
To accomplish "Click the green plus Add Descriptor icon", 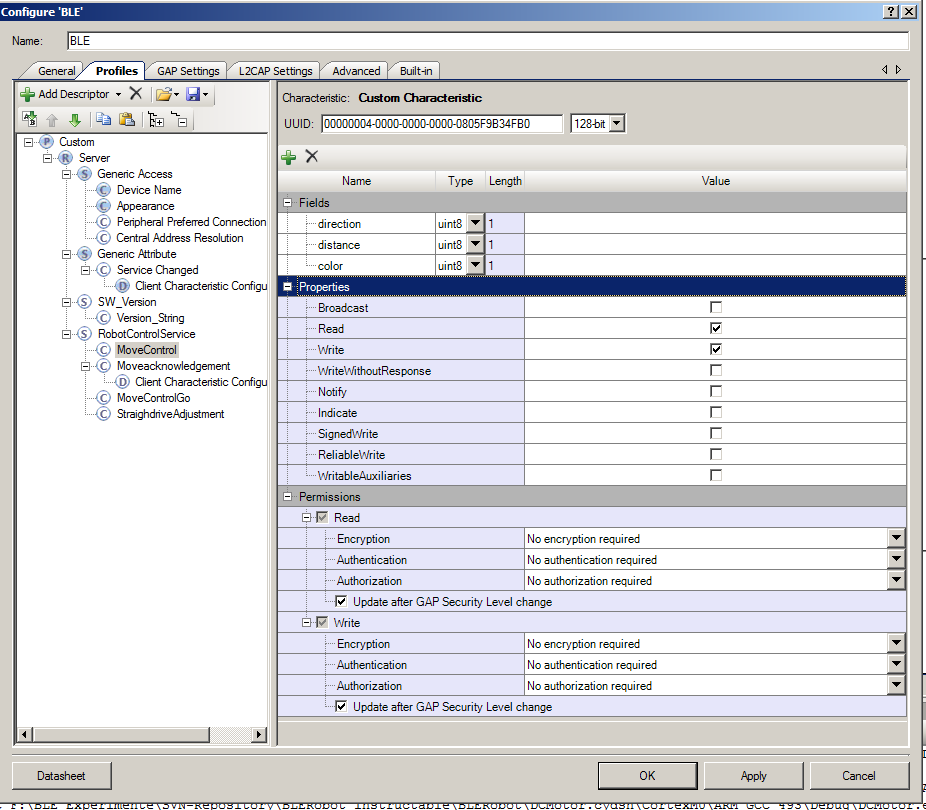I will [x=27, y=94].
